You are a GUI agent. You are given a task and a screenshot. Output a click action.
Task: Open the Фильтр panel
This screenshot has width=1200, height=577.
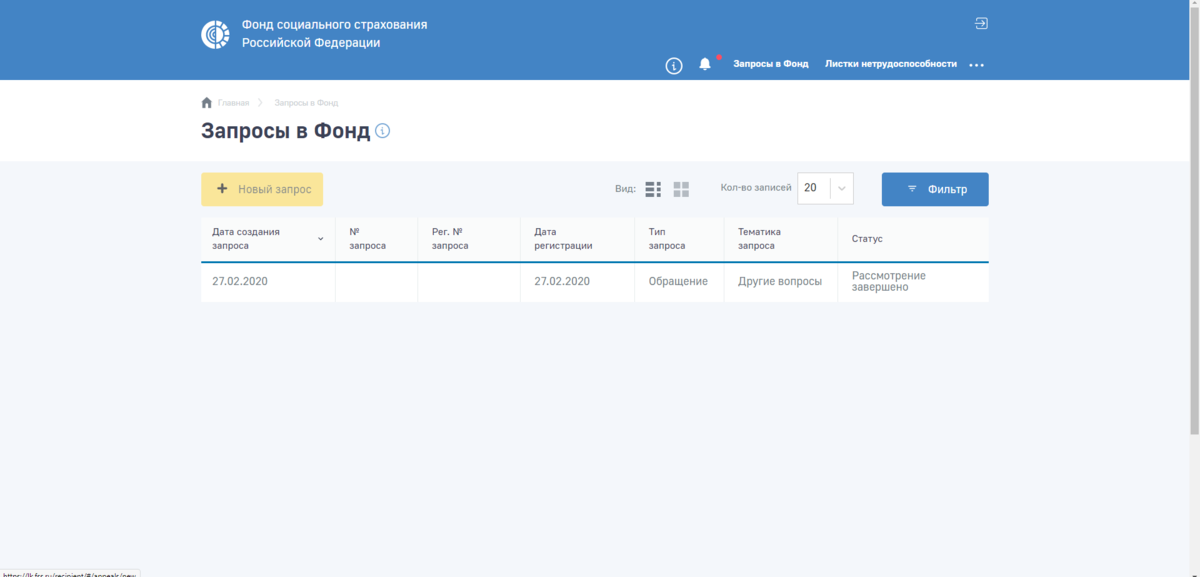tap(935, 189)
